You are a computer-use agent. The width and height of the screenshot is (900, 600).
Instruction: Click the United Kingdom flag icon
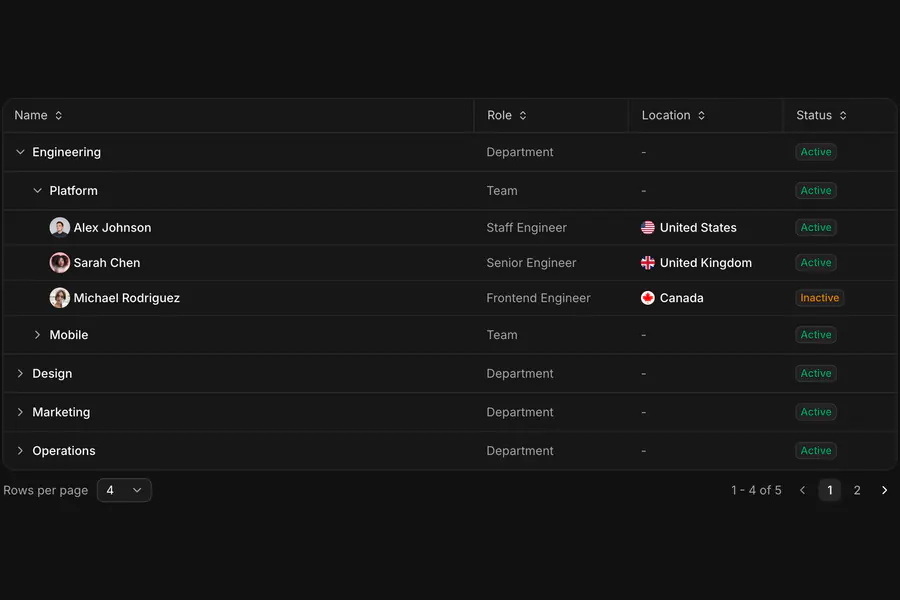tap(647, 262)
